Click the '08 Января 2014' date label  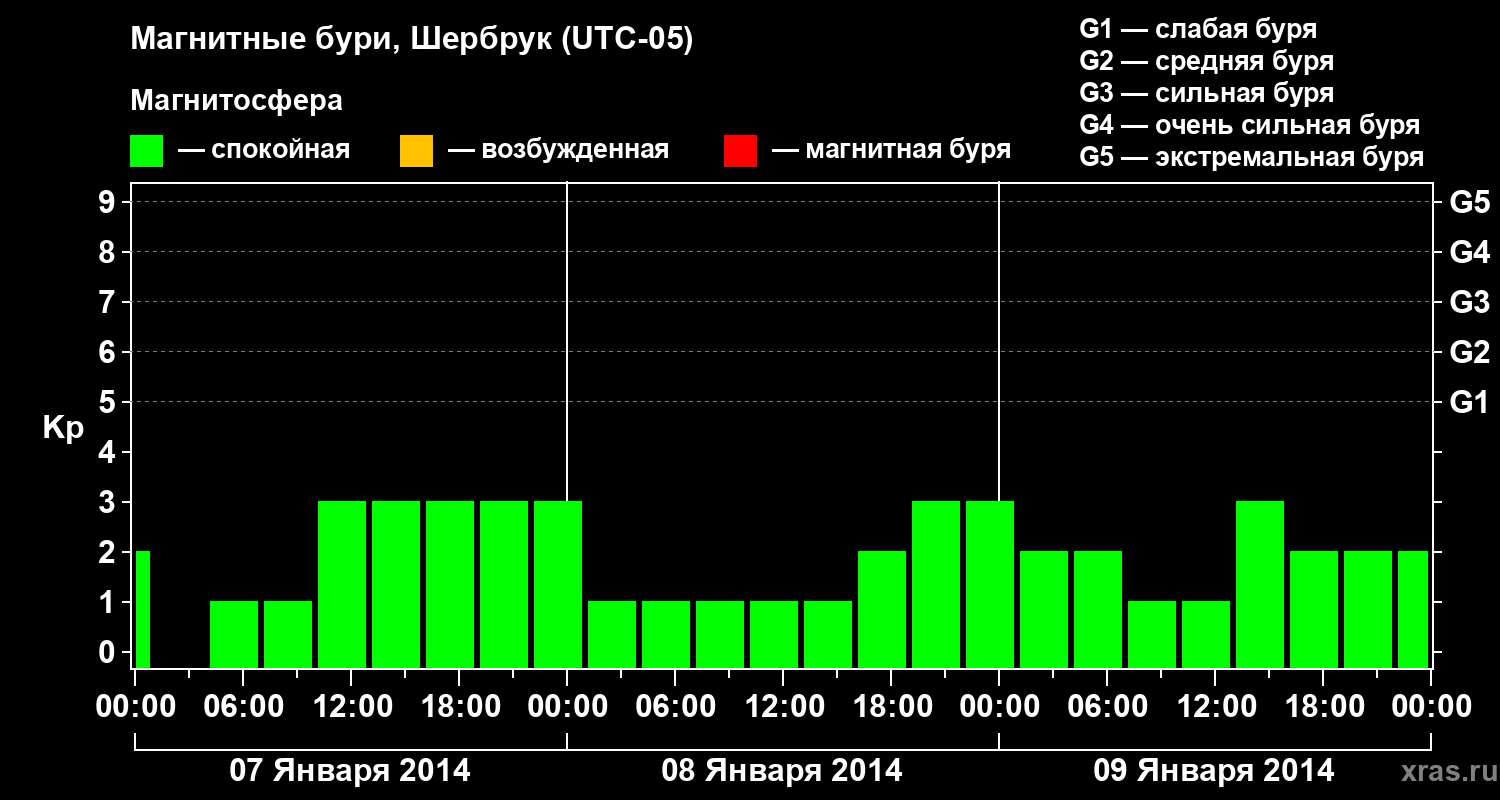pyautogui.click(x=782, y=771)
